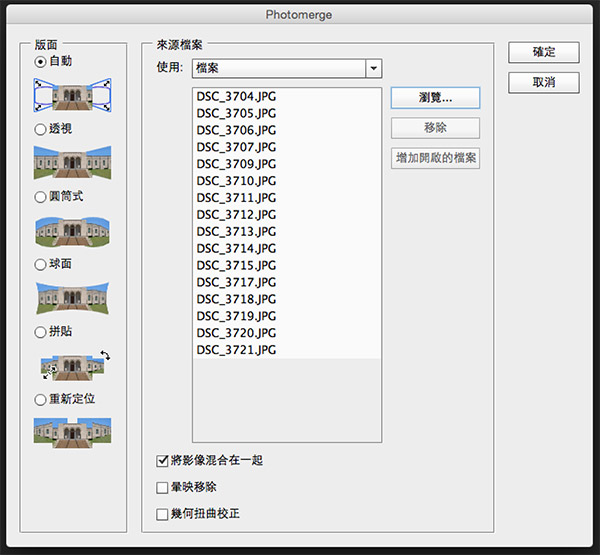Screen dimensions: 600x555
Task: Choose the 圓筒式 layout radio button
Action: 40,197
